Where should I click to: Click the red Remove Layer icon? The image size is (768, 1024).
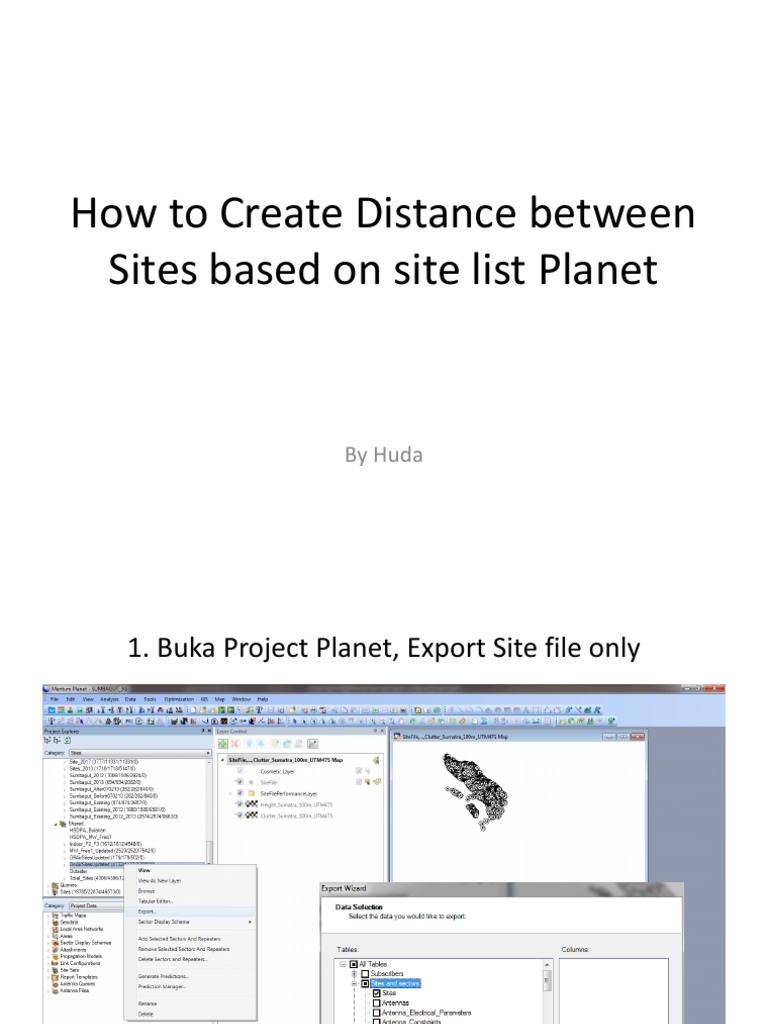234,744
